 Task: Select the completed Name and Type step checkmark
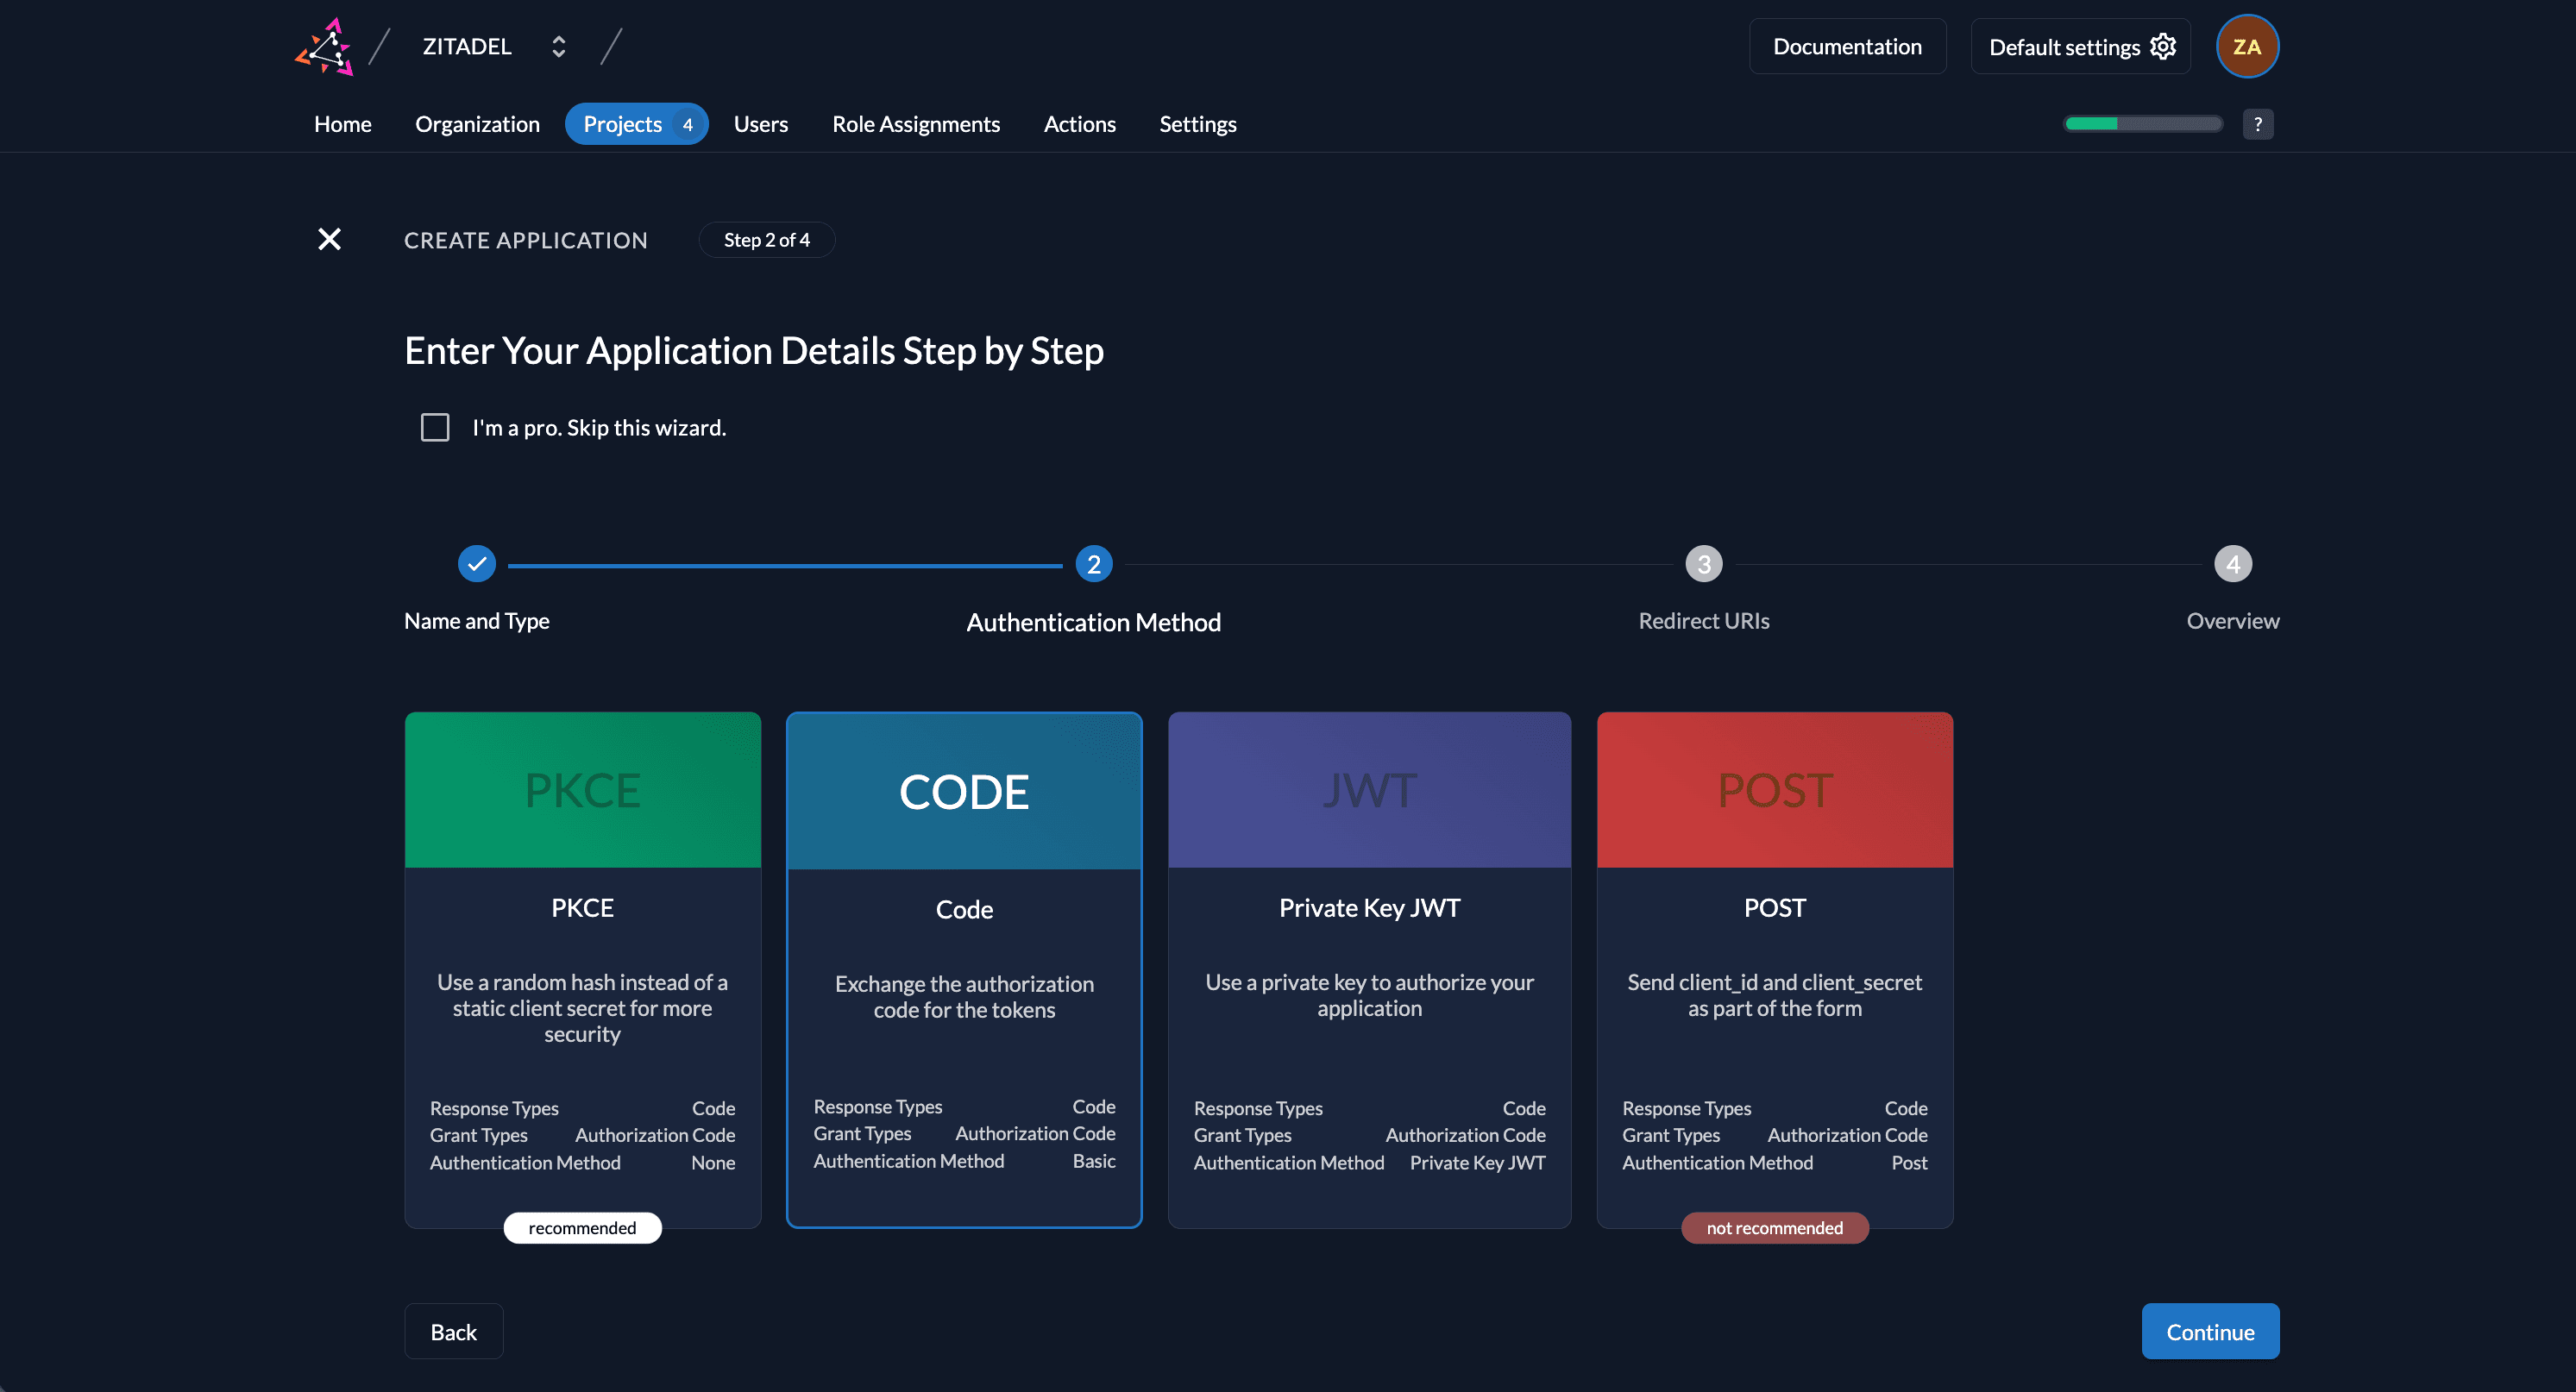click(x=477, y=563)
